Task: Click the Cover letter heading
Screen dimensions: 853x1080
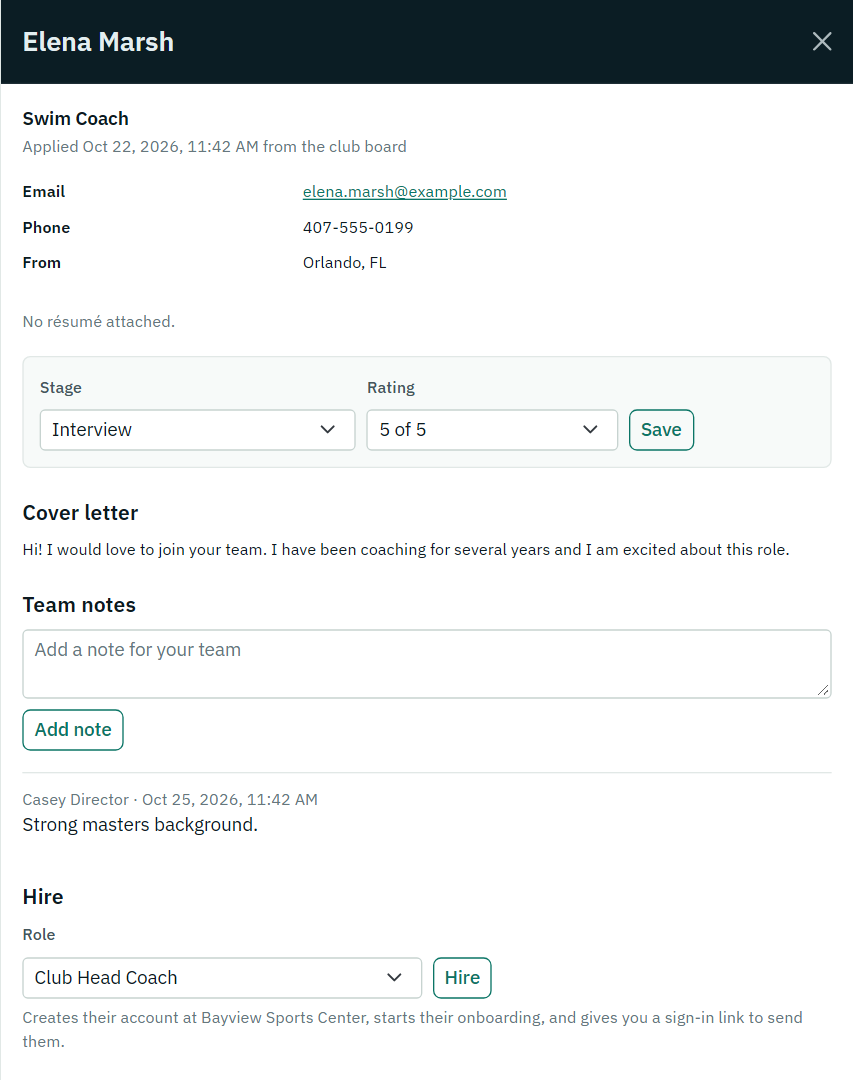Action: pos(80,513)
